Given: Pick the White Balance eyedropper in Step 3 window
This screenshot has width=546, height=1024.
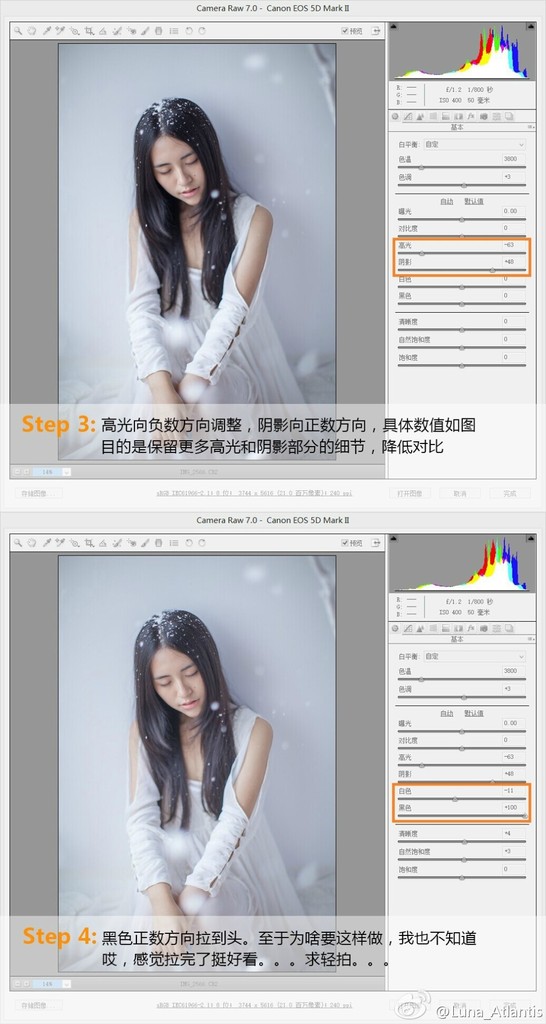Looking at the screenshot, I should coord(46,31).
